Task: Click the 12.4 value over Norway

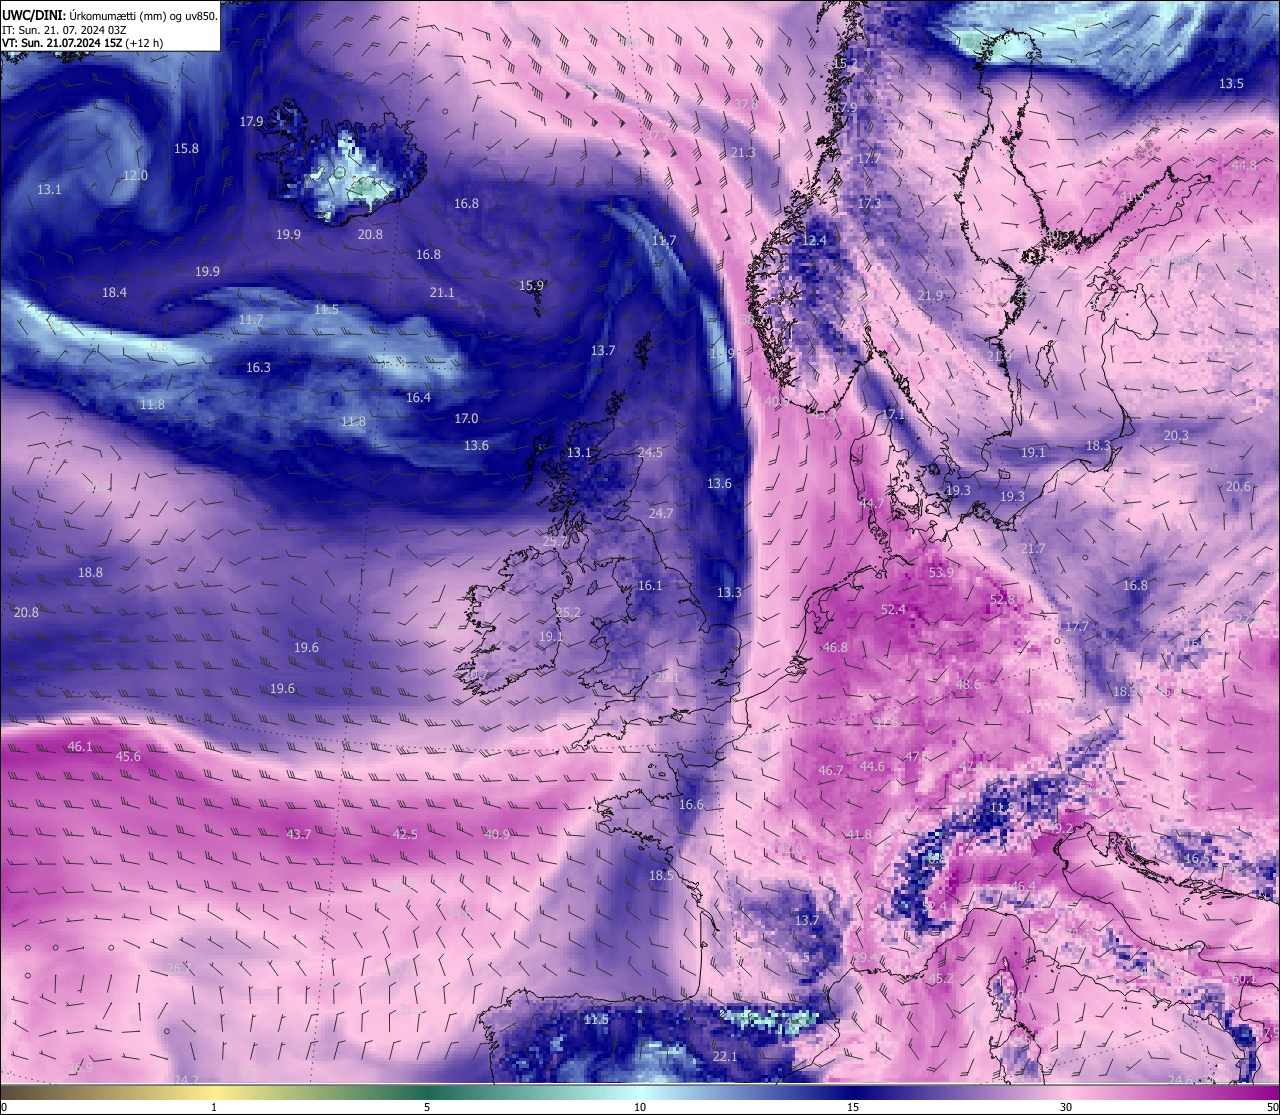Action: tap(814, 240)
